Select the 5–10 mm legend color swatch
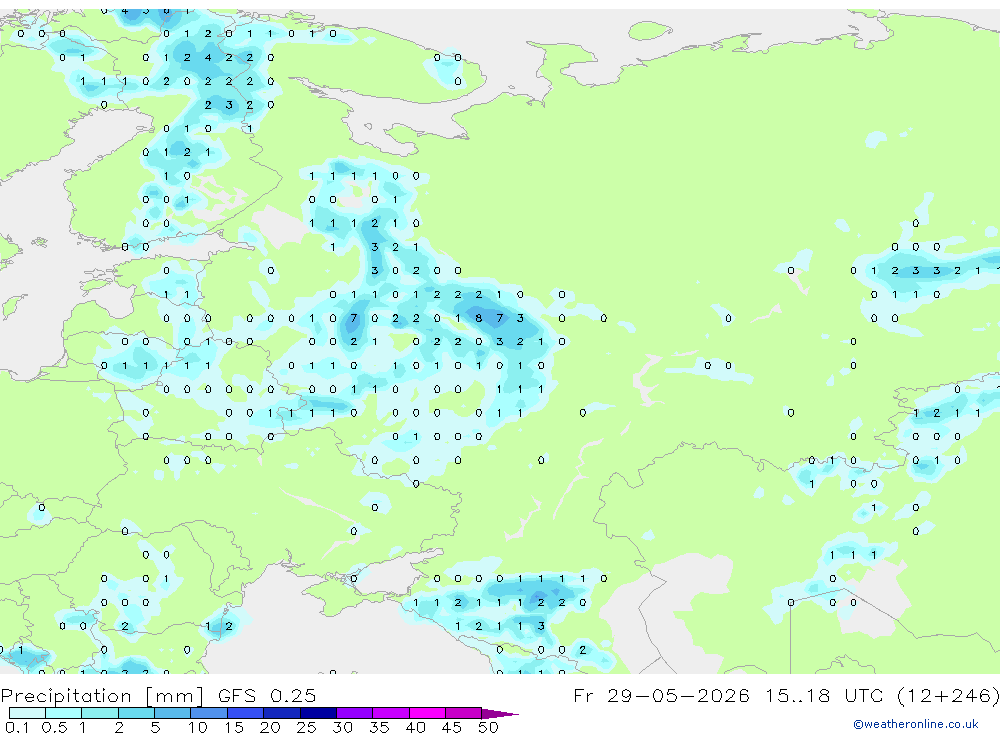 click(x=173, y=713)
